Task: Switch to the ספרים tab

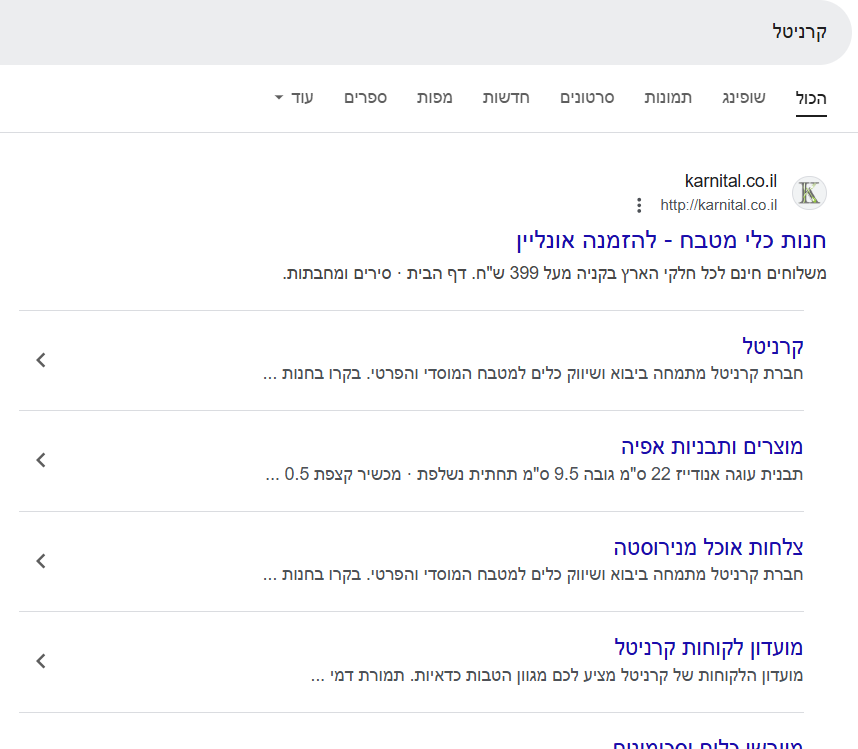Action: coord(366,98)
